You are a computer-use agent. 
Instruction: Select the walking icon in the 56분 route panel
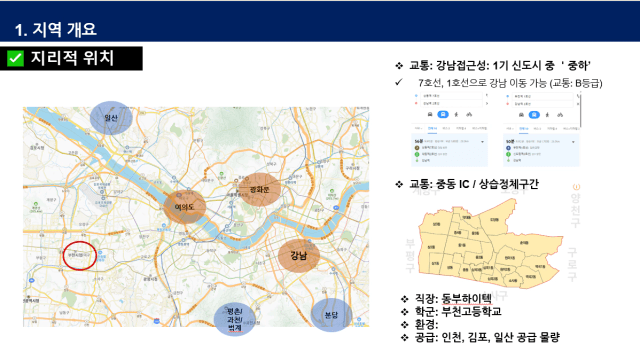tap(456, 115)
